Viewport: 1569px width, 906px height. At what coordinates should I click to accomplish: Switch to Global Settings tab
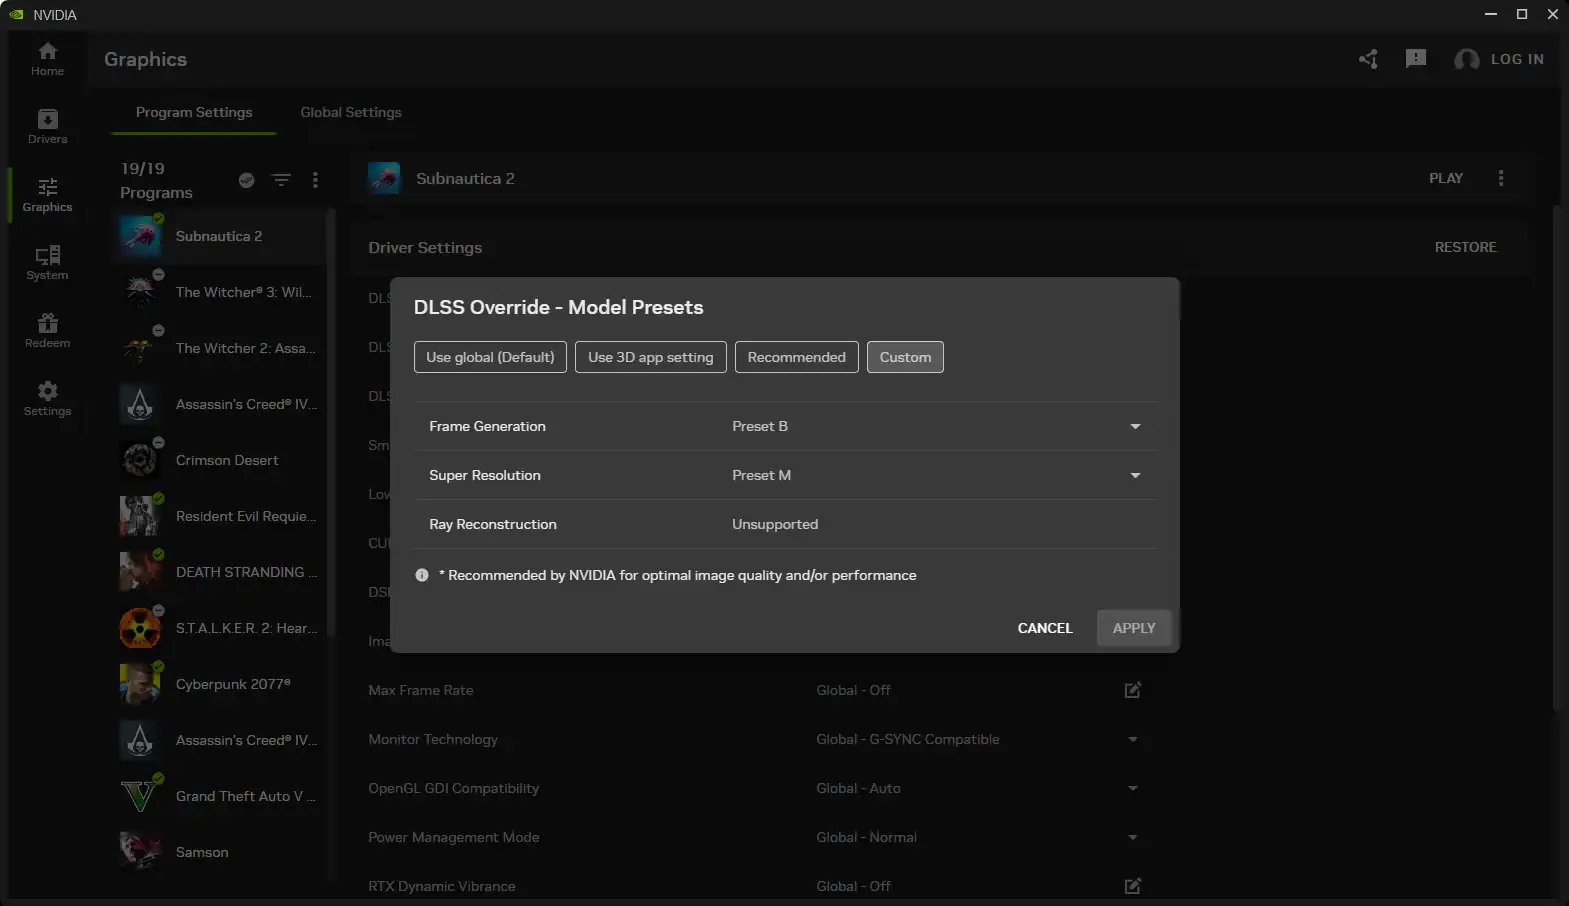tap(351, 112)
